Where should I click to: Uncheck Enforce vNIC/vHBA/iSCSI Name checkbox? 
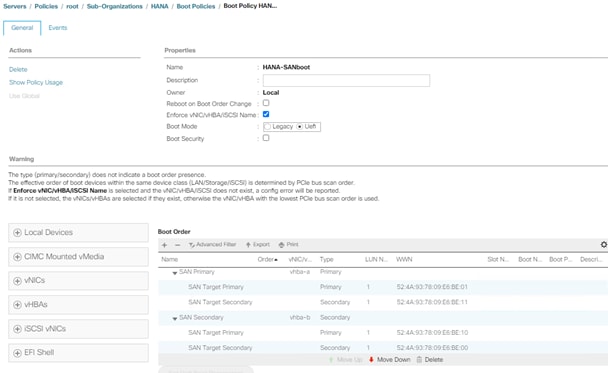[x=266, y=114]
